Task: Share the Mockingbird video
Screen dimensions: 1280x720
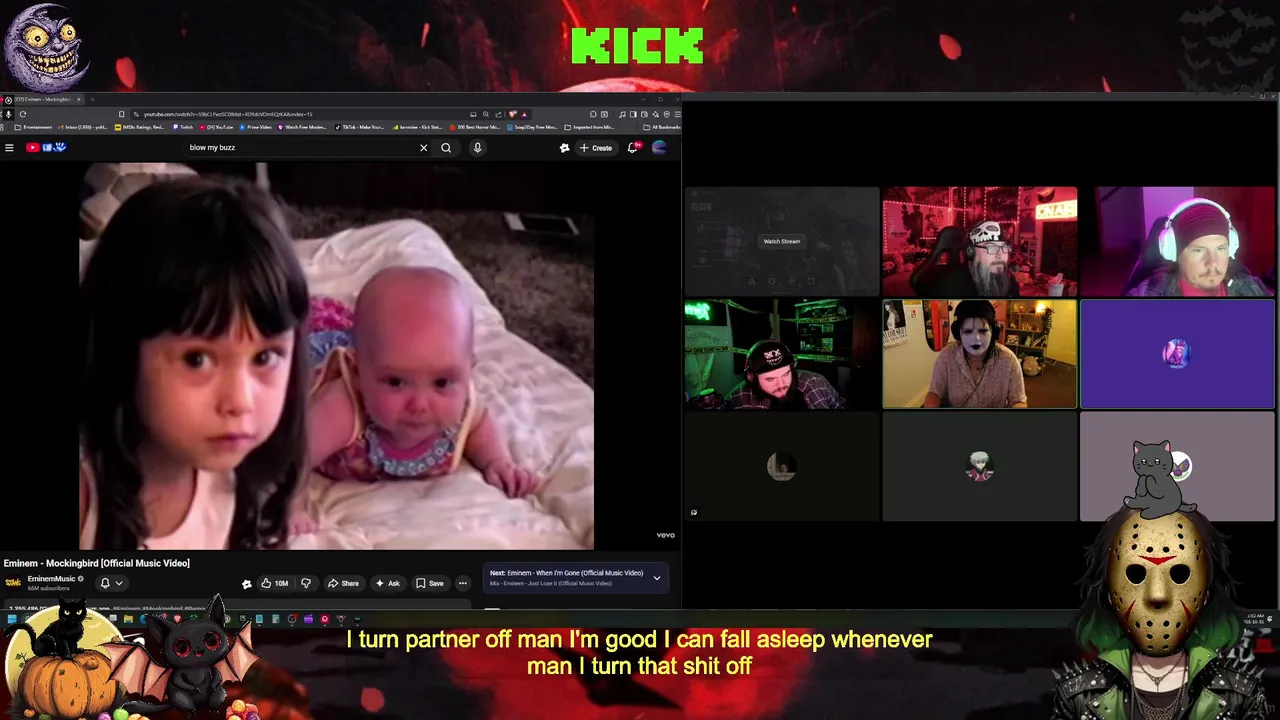Action: click(x=344, y=583)
